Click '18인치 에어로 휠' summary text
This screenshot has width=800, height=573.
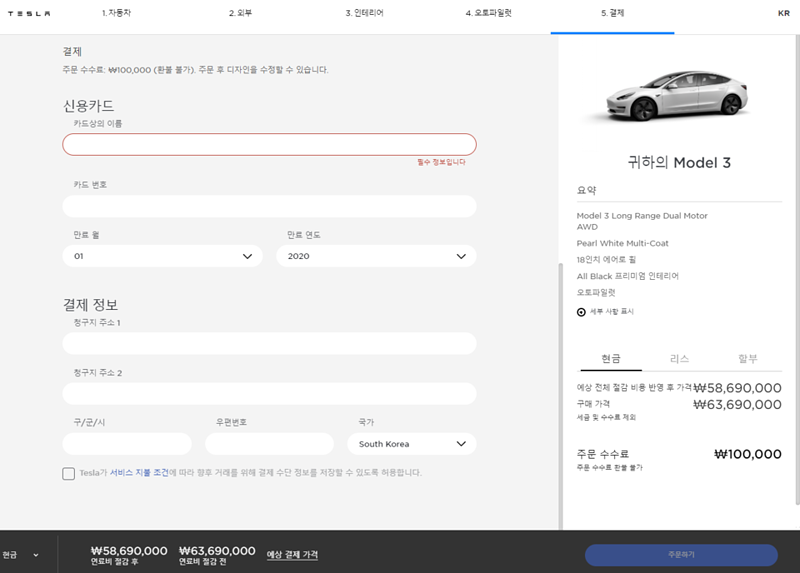pyautogui.click(x=606, y=260)
